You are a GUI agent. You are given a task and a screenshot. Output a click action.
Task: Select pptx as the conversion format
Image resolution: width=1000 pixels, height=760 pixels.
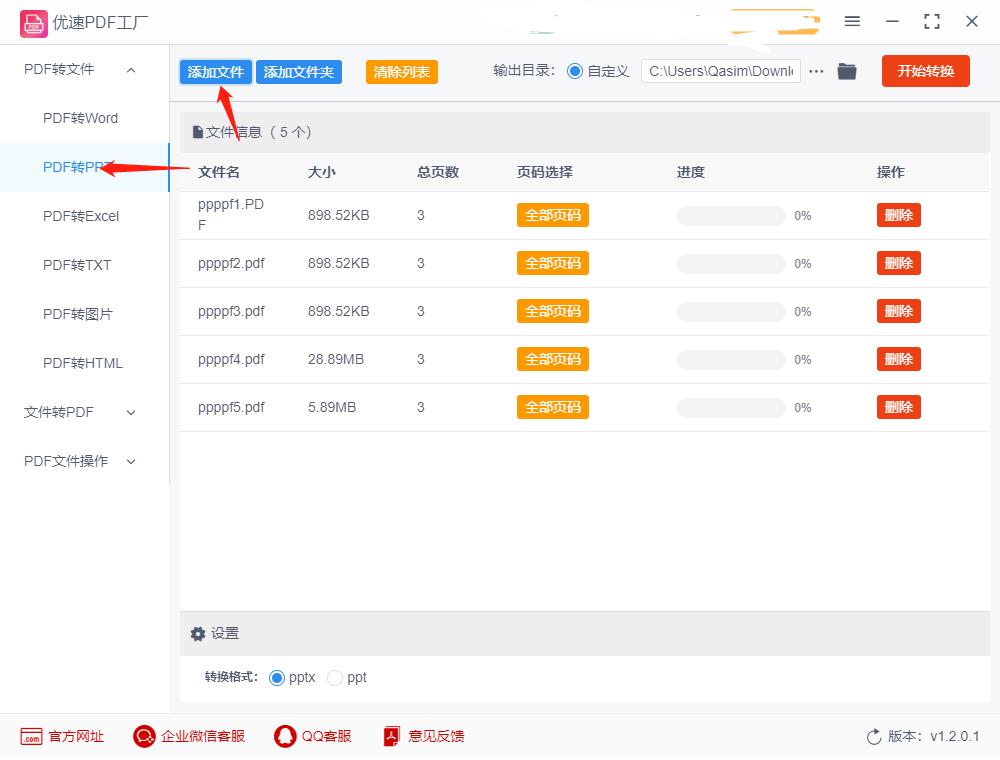point(276,678)
